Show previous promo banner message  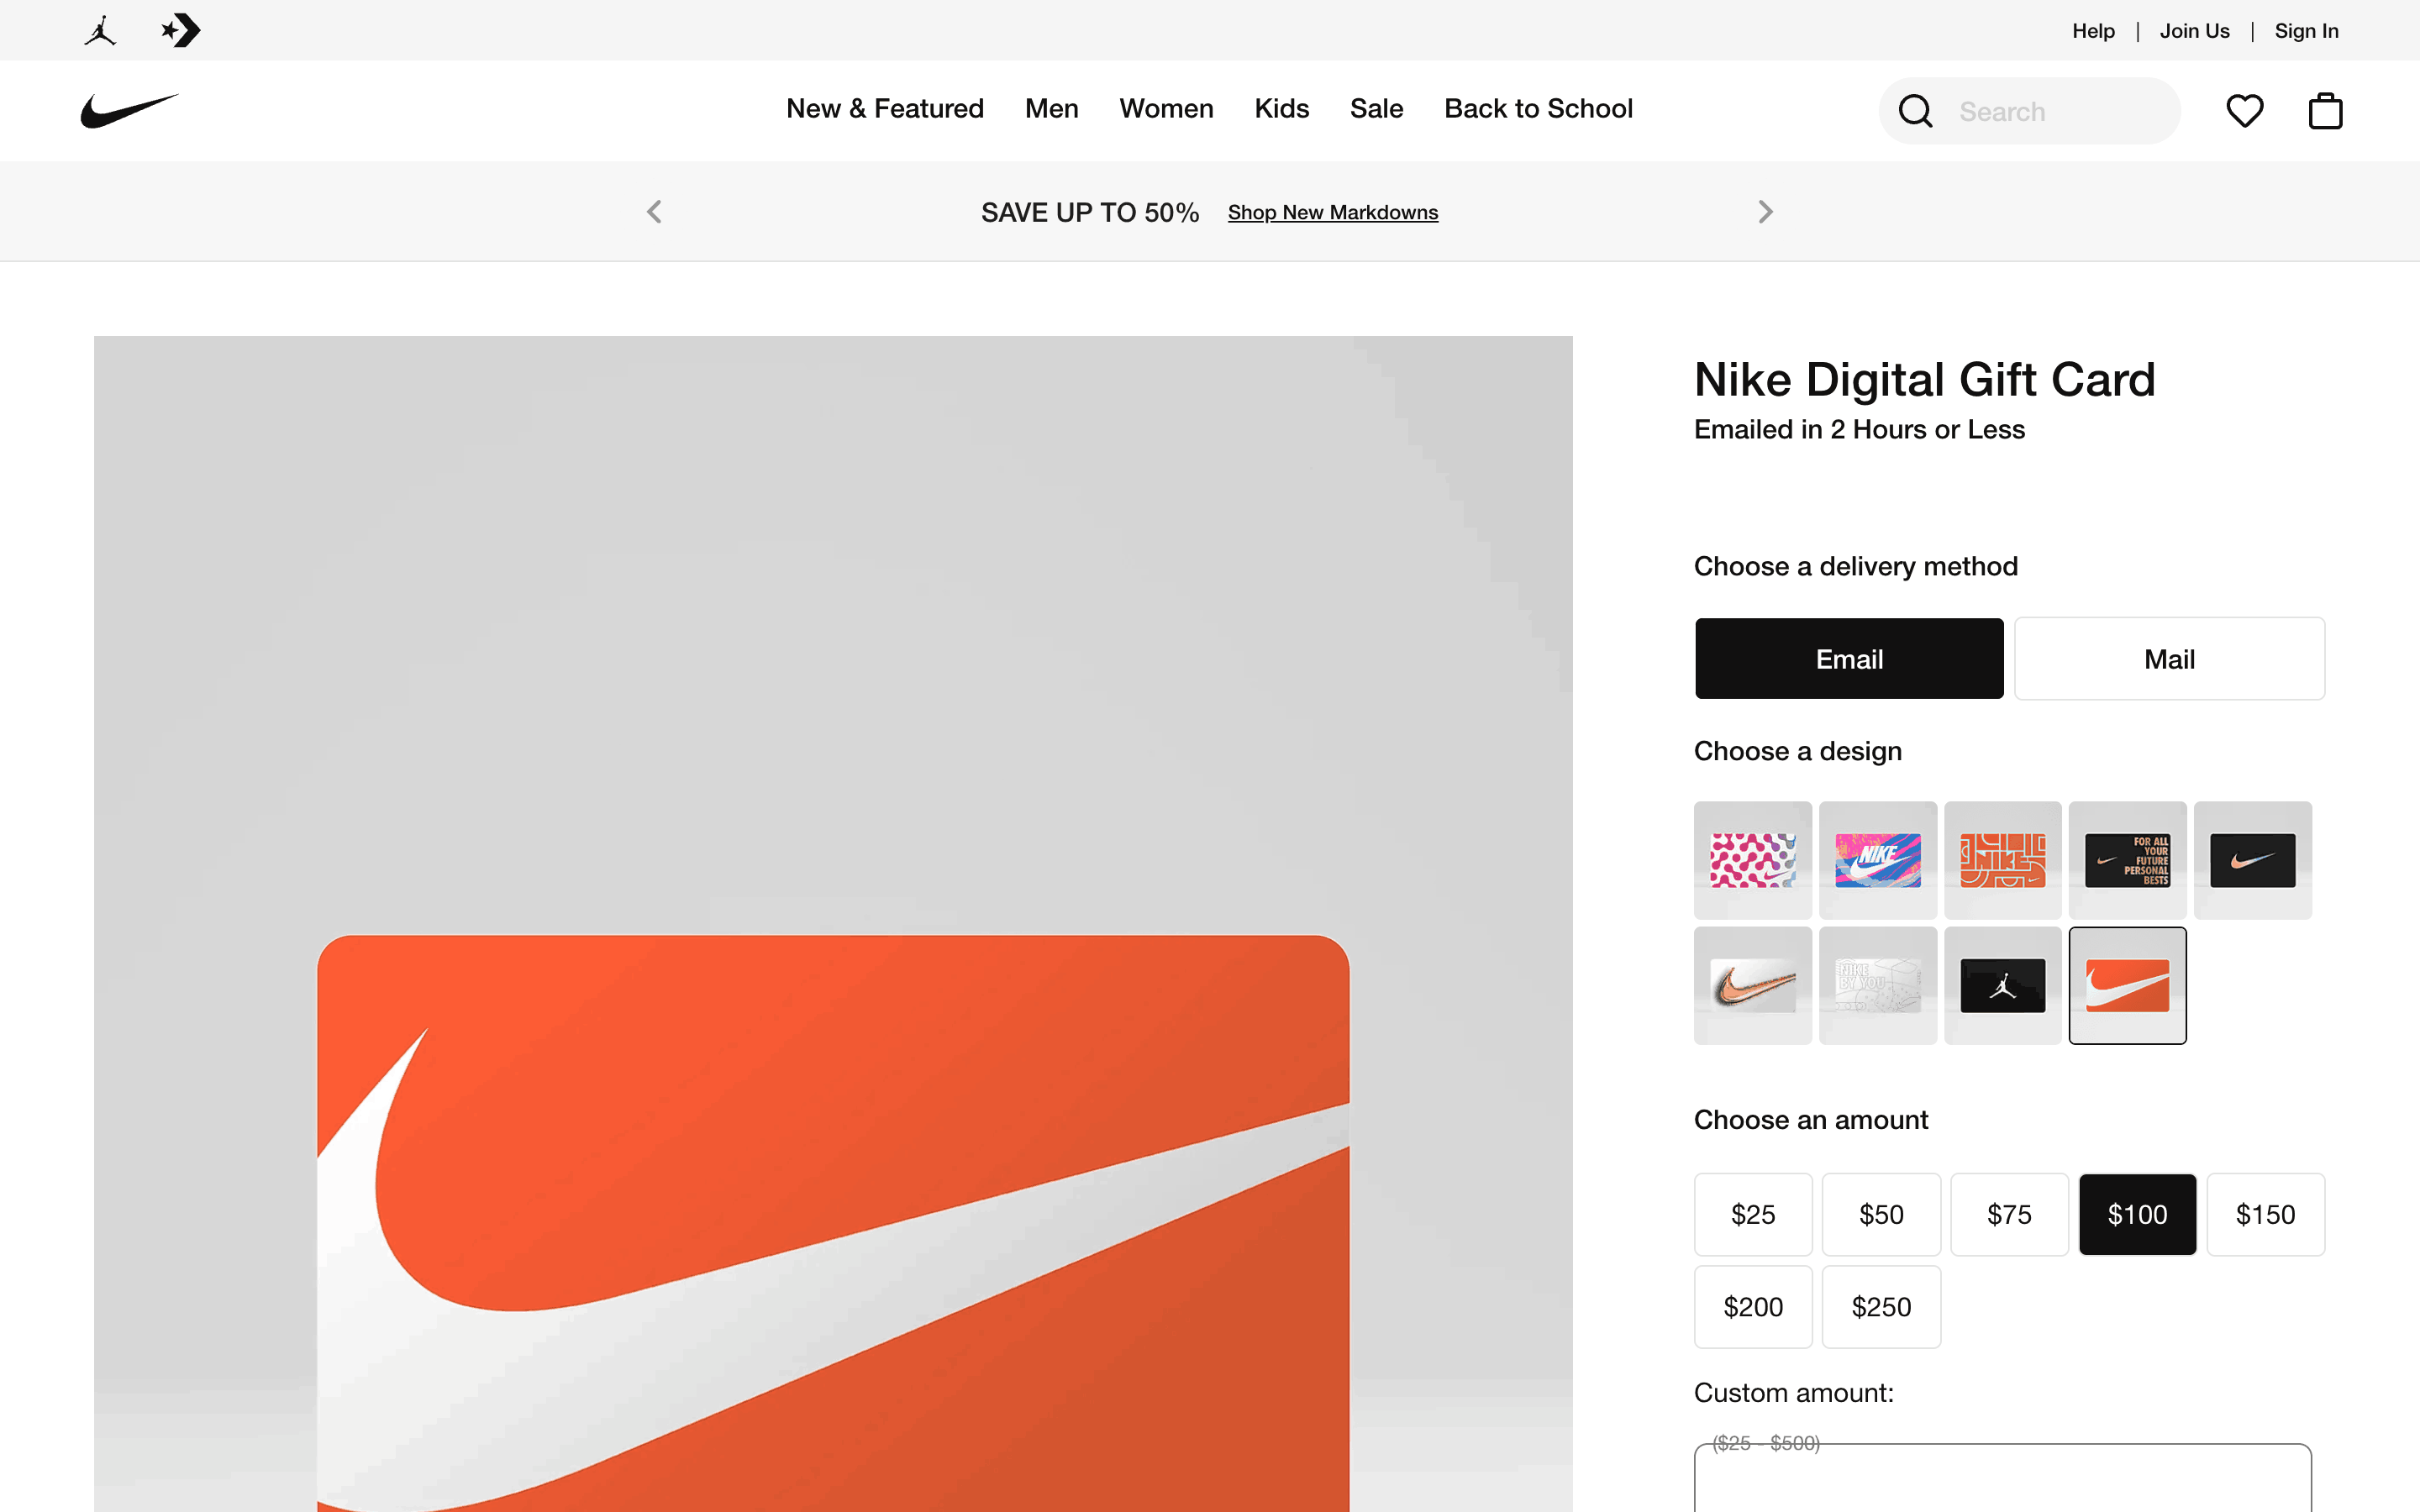point(654,212)
